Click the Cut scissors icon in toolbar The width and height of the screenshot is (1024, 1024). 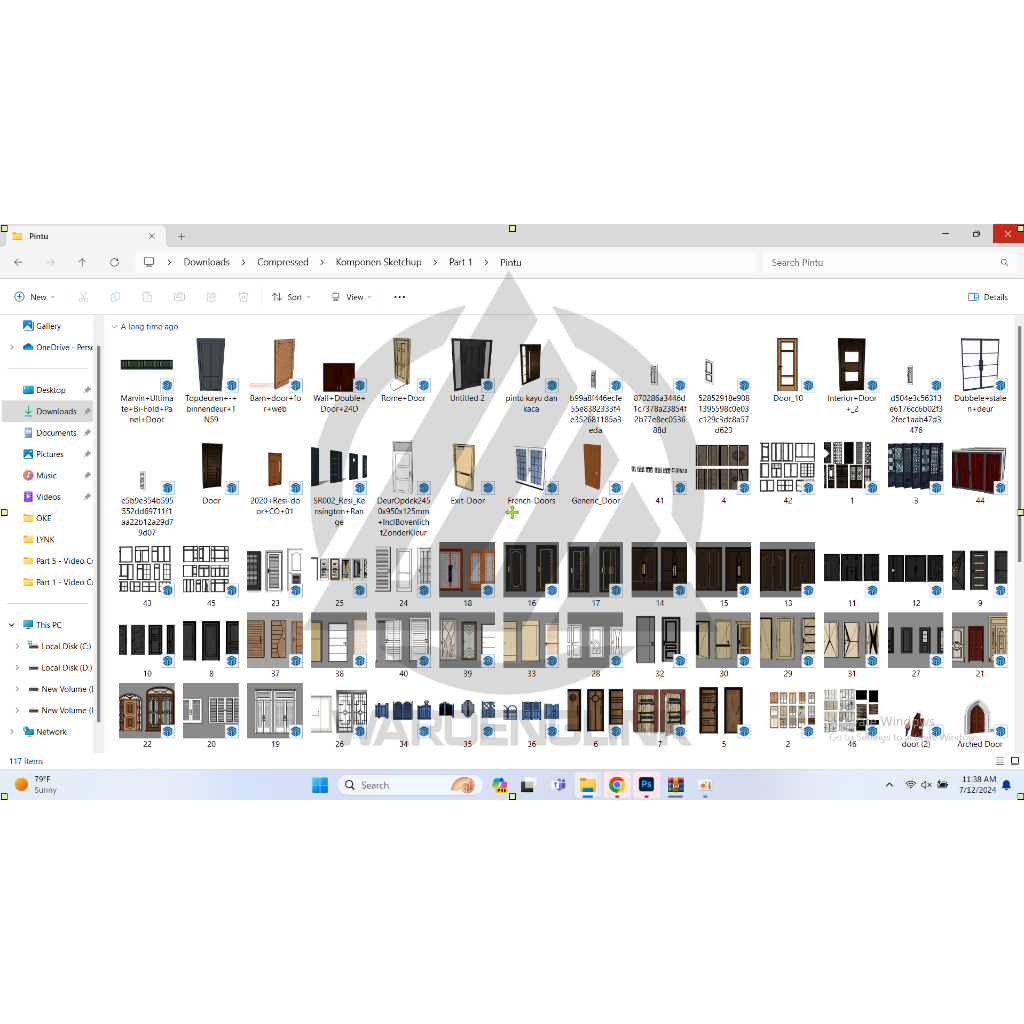click(x=83, y=297)
